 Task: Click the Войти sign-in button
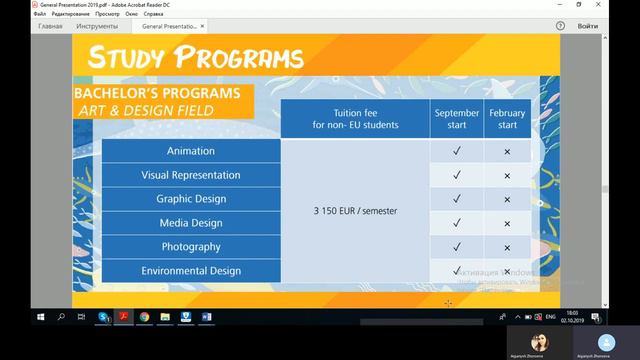(588, 26)
